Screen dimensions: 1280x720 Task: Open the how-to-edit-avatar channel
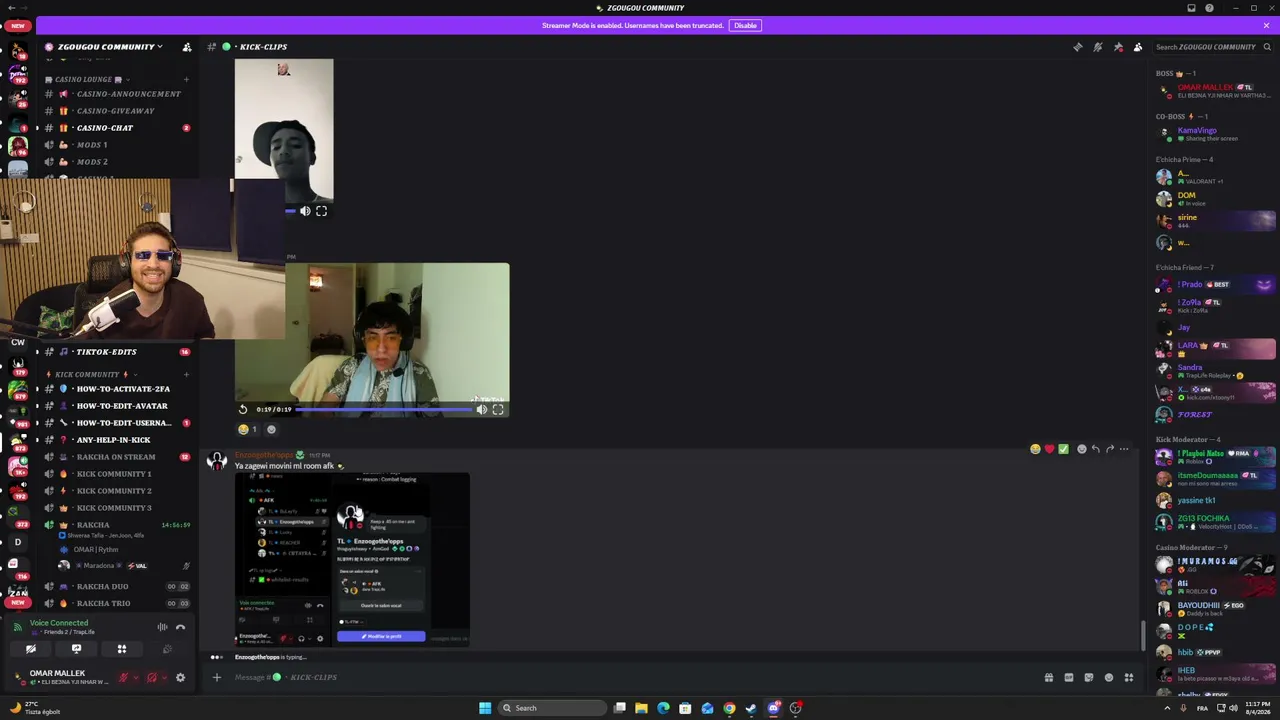coord(118,406)
